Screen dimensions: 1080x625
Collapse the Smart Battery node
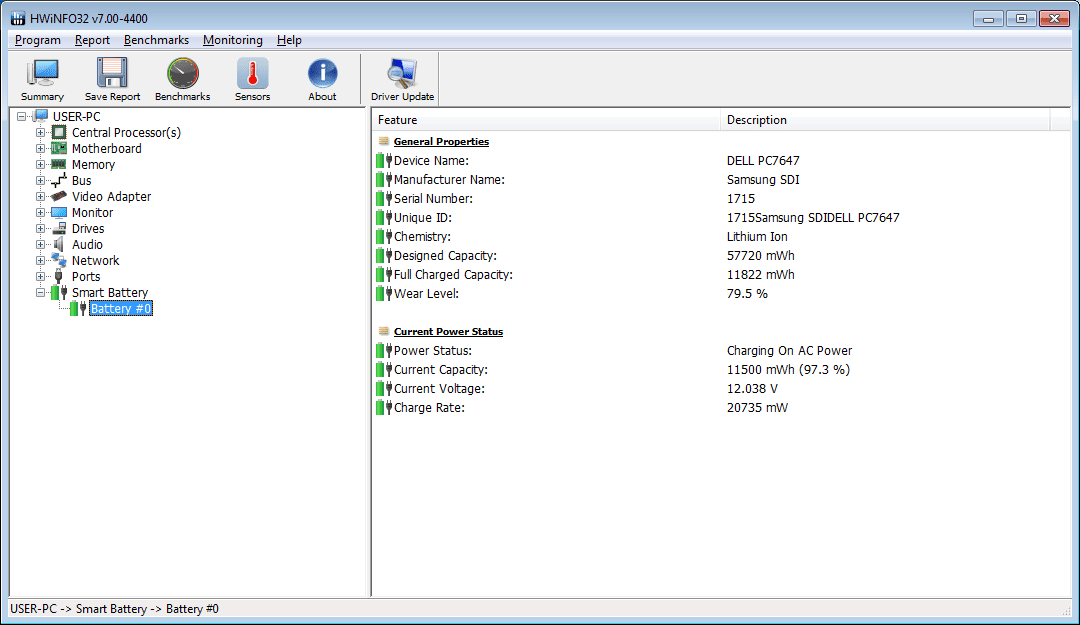(41, 292)
